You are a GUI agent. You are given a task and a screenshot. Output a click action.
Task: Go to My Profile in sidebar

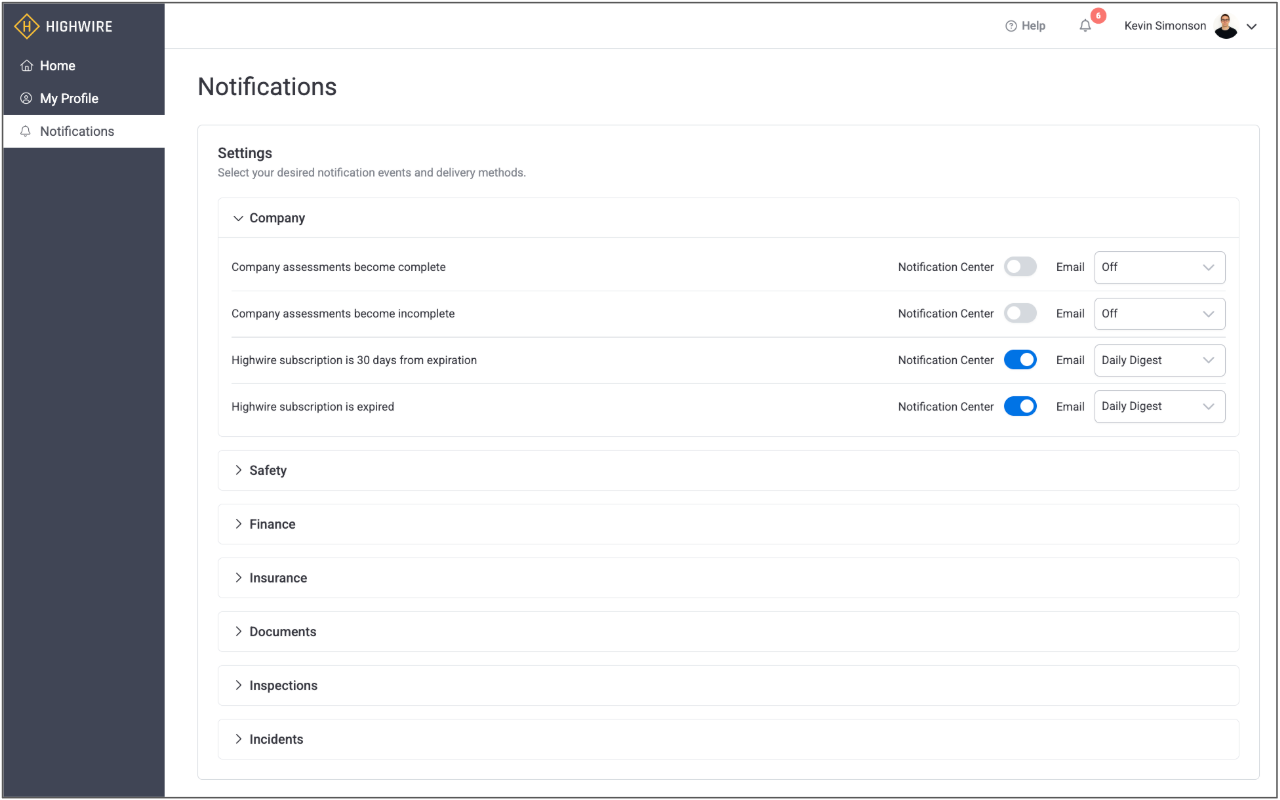pyautogui.click(x=69, y=99)
